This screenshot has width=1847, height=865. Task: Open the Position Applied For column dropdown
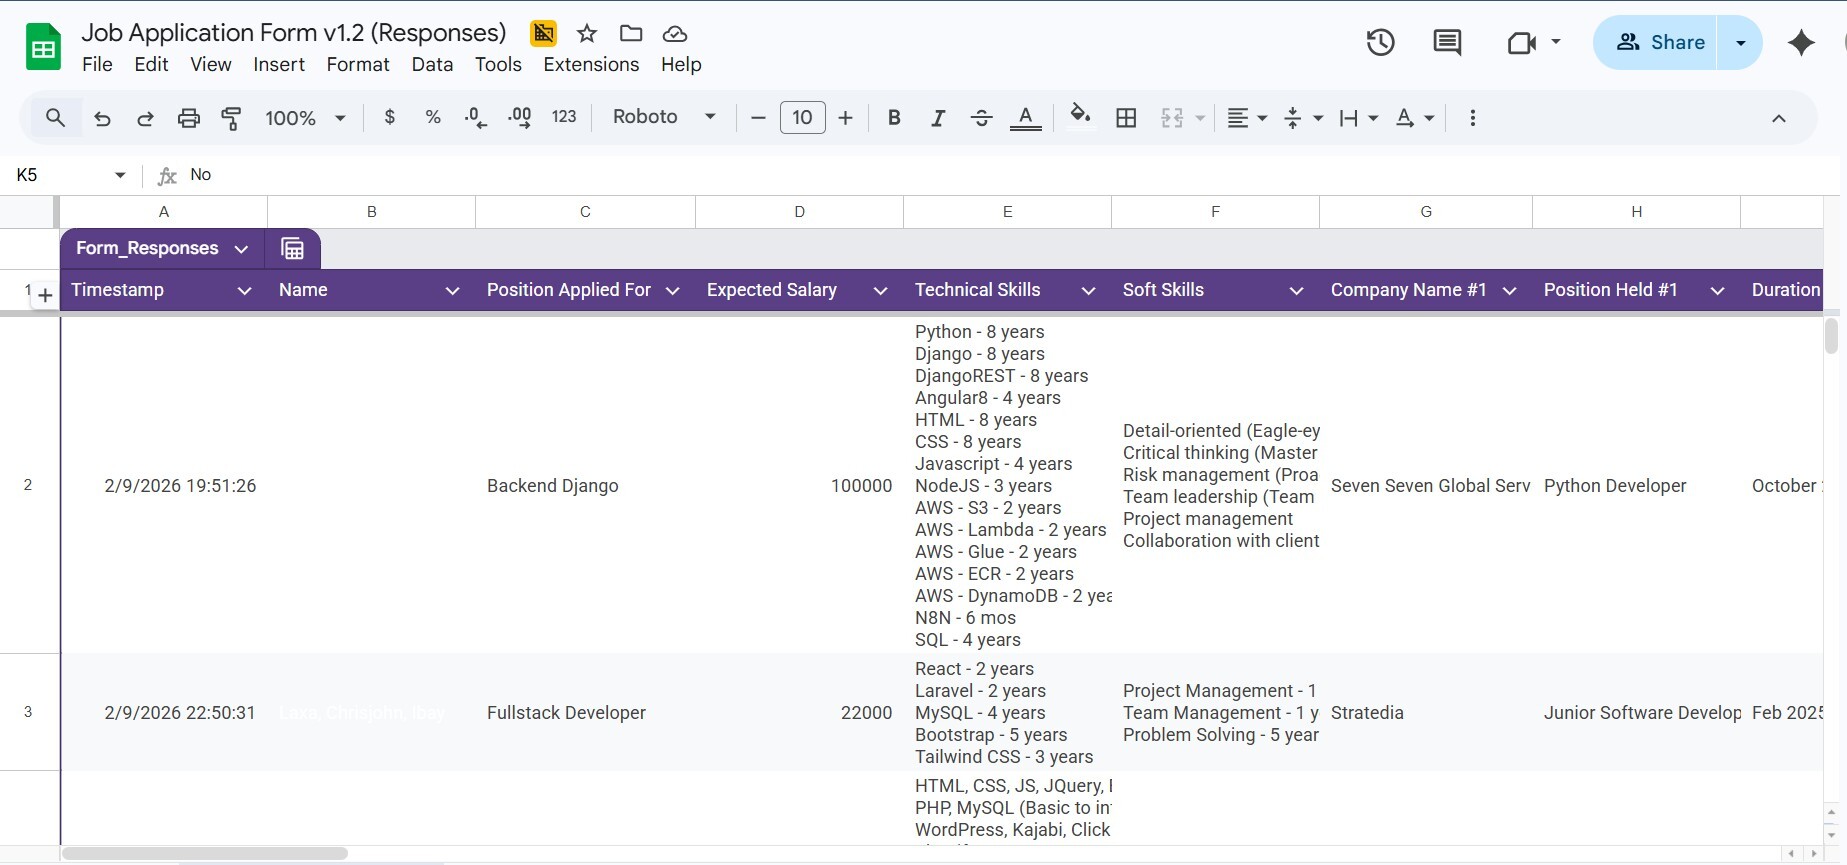click(673, 291)
